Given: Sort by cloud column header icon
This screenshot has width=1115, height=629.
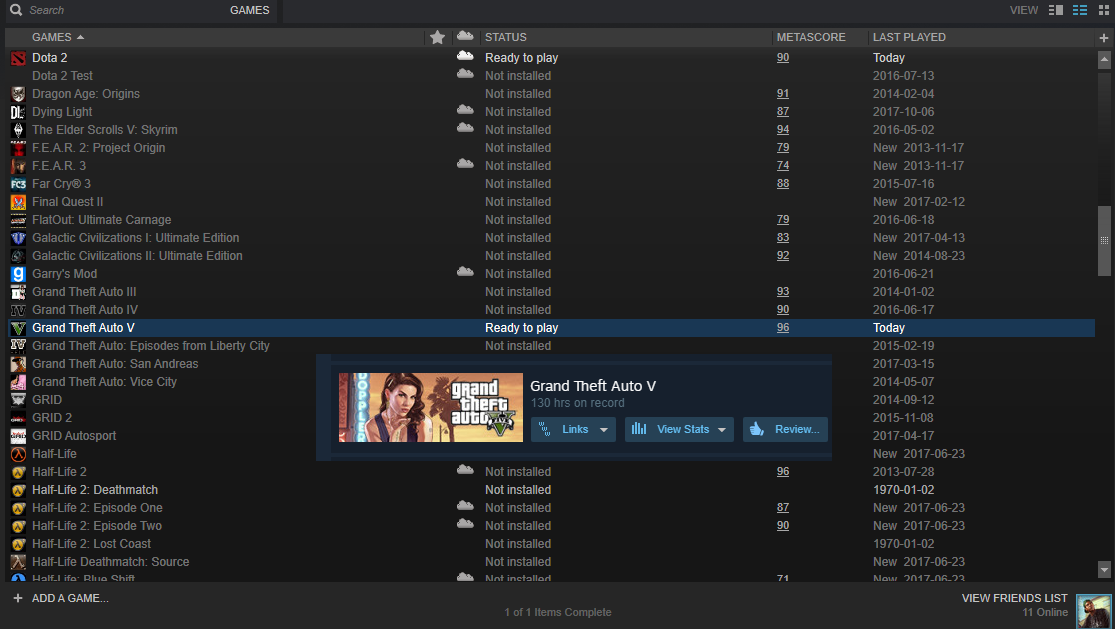Looking at the screenshot, I should pos(465,36).
